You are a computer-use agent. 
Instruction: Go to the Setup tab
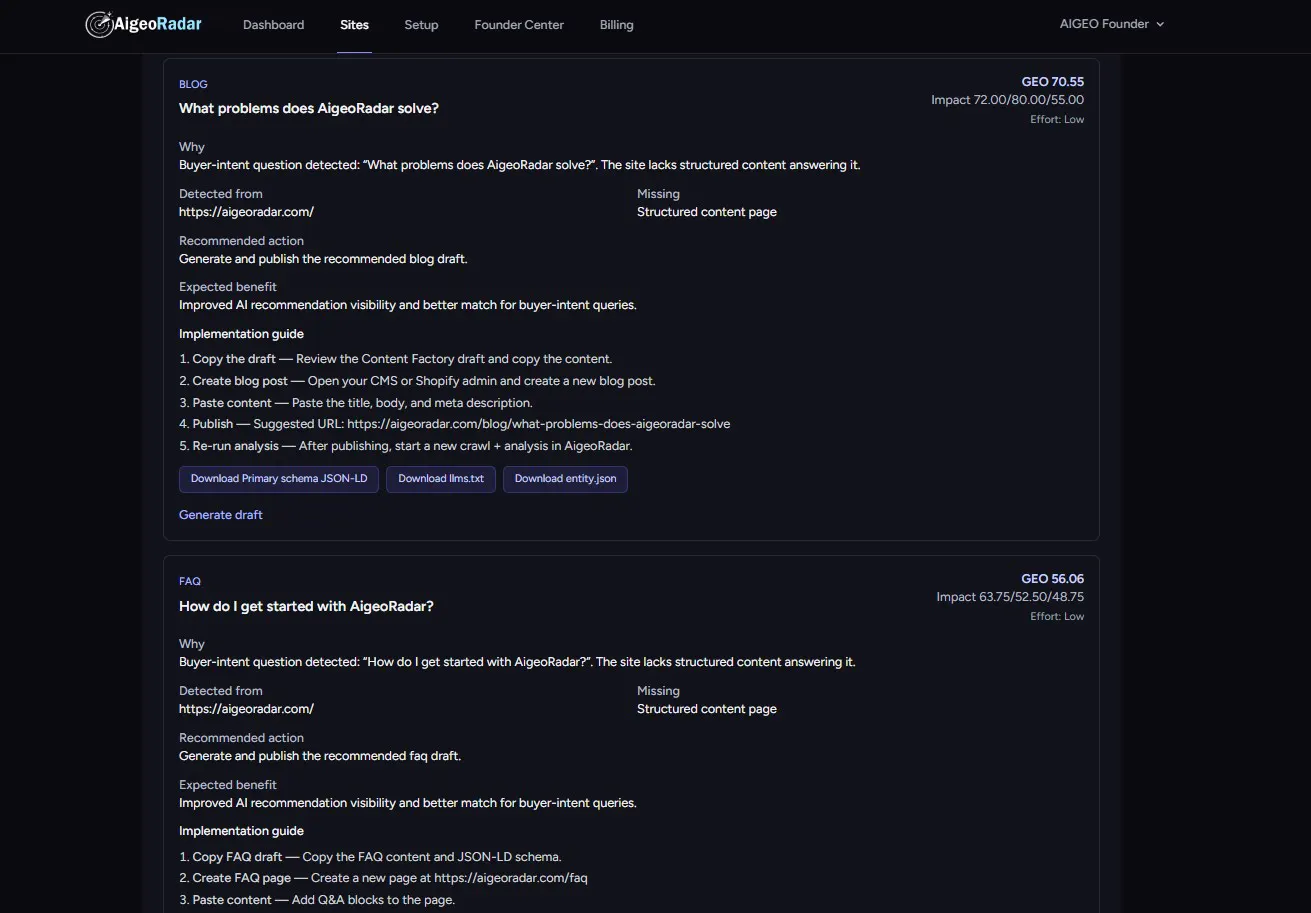click(x=421, y=25)
